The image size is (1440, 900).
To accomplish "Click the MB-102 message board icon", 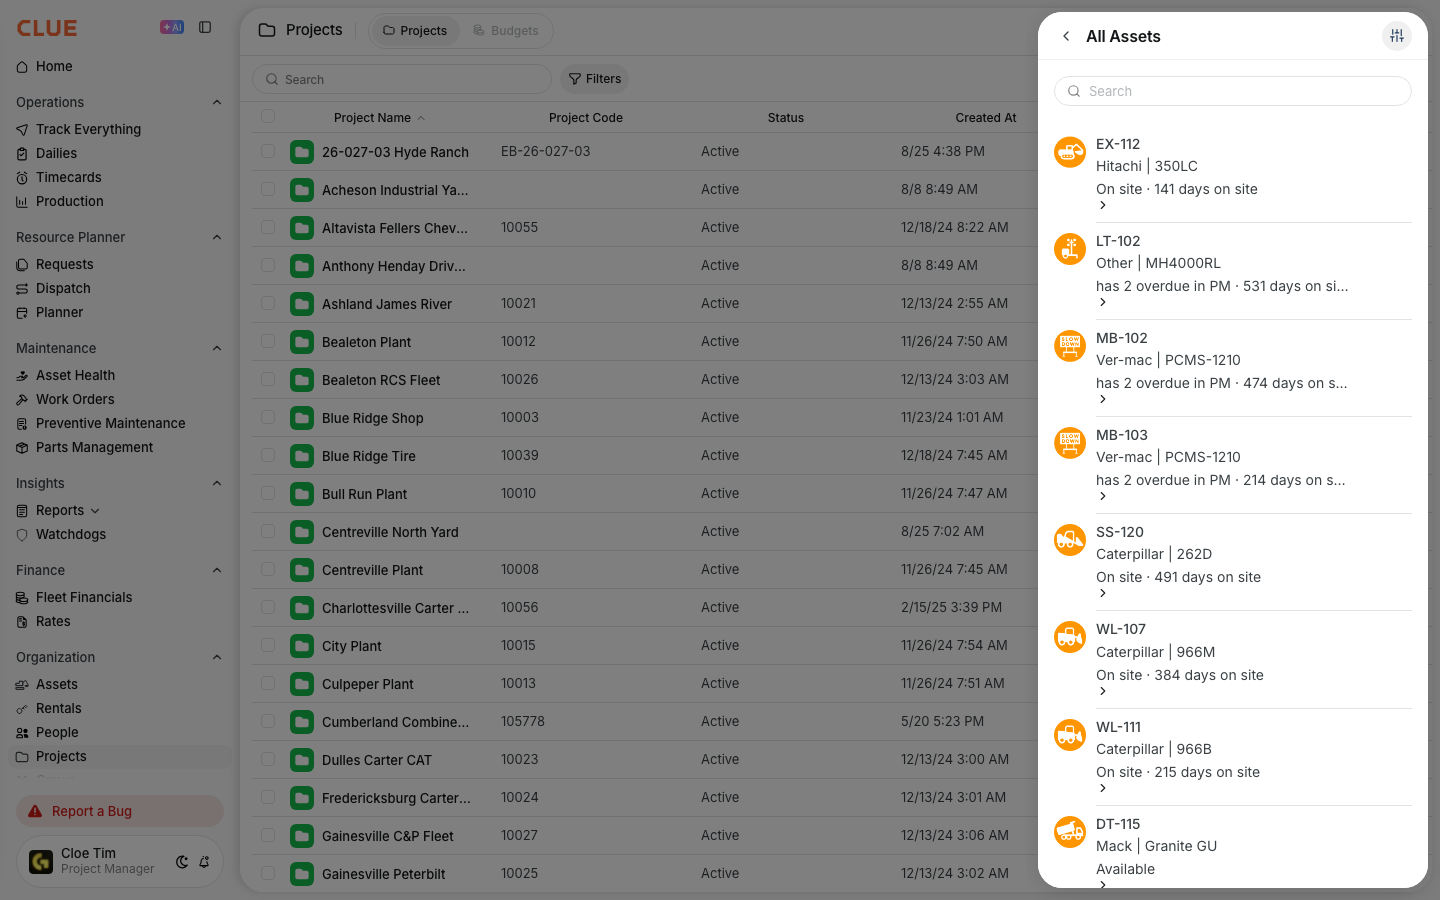I will click(1070, 346).
